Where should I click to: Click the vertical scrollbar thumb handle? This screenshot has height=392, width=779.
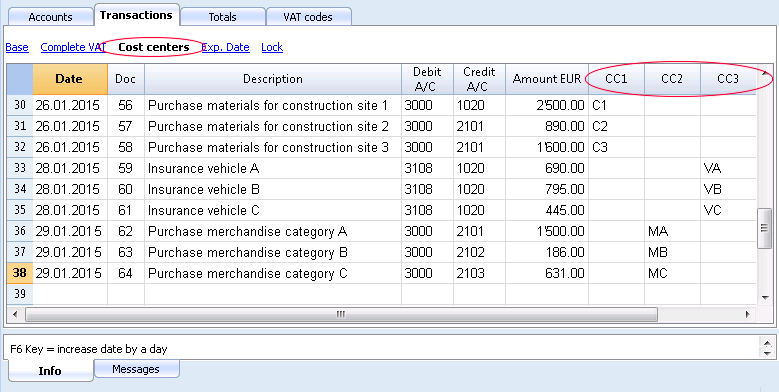(765, 228)
